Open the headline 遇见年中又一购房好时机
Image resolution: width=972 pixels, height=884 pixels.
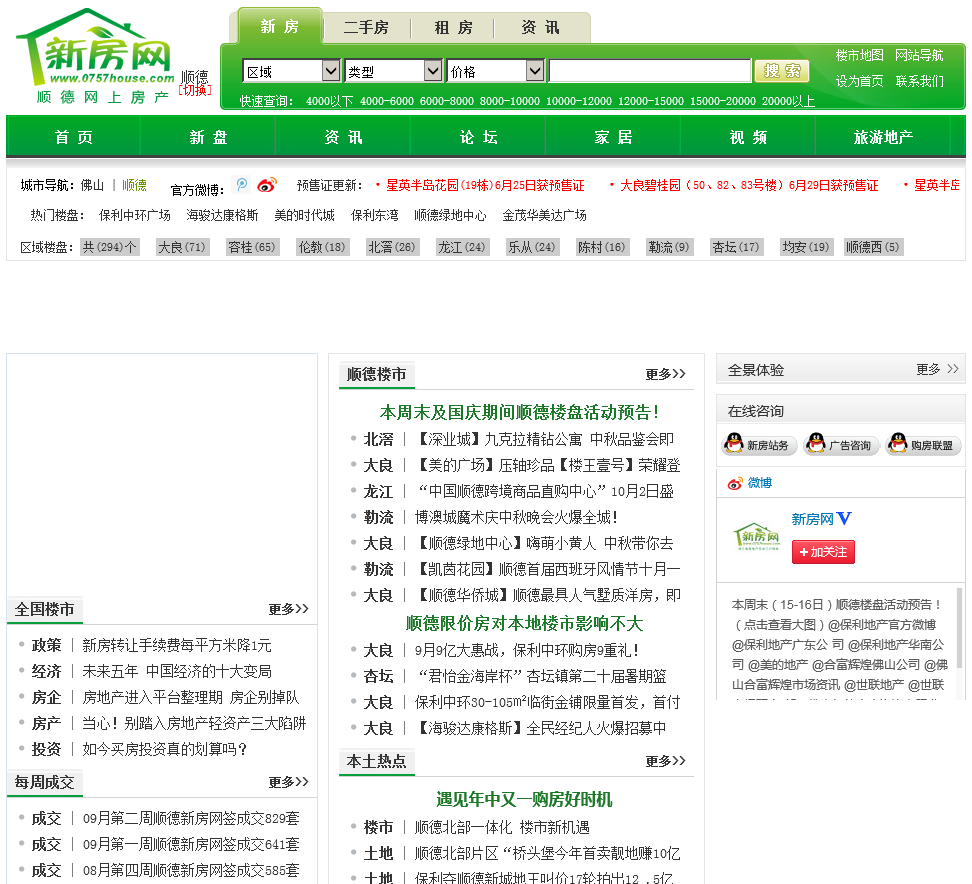(x=524, y=799)
